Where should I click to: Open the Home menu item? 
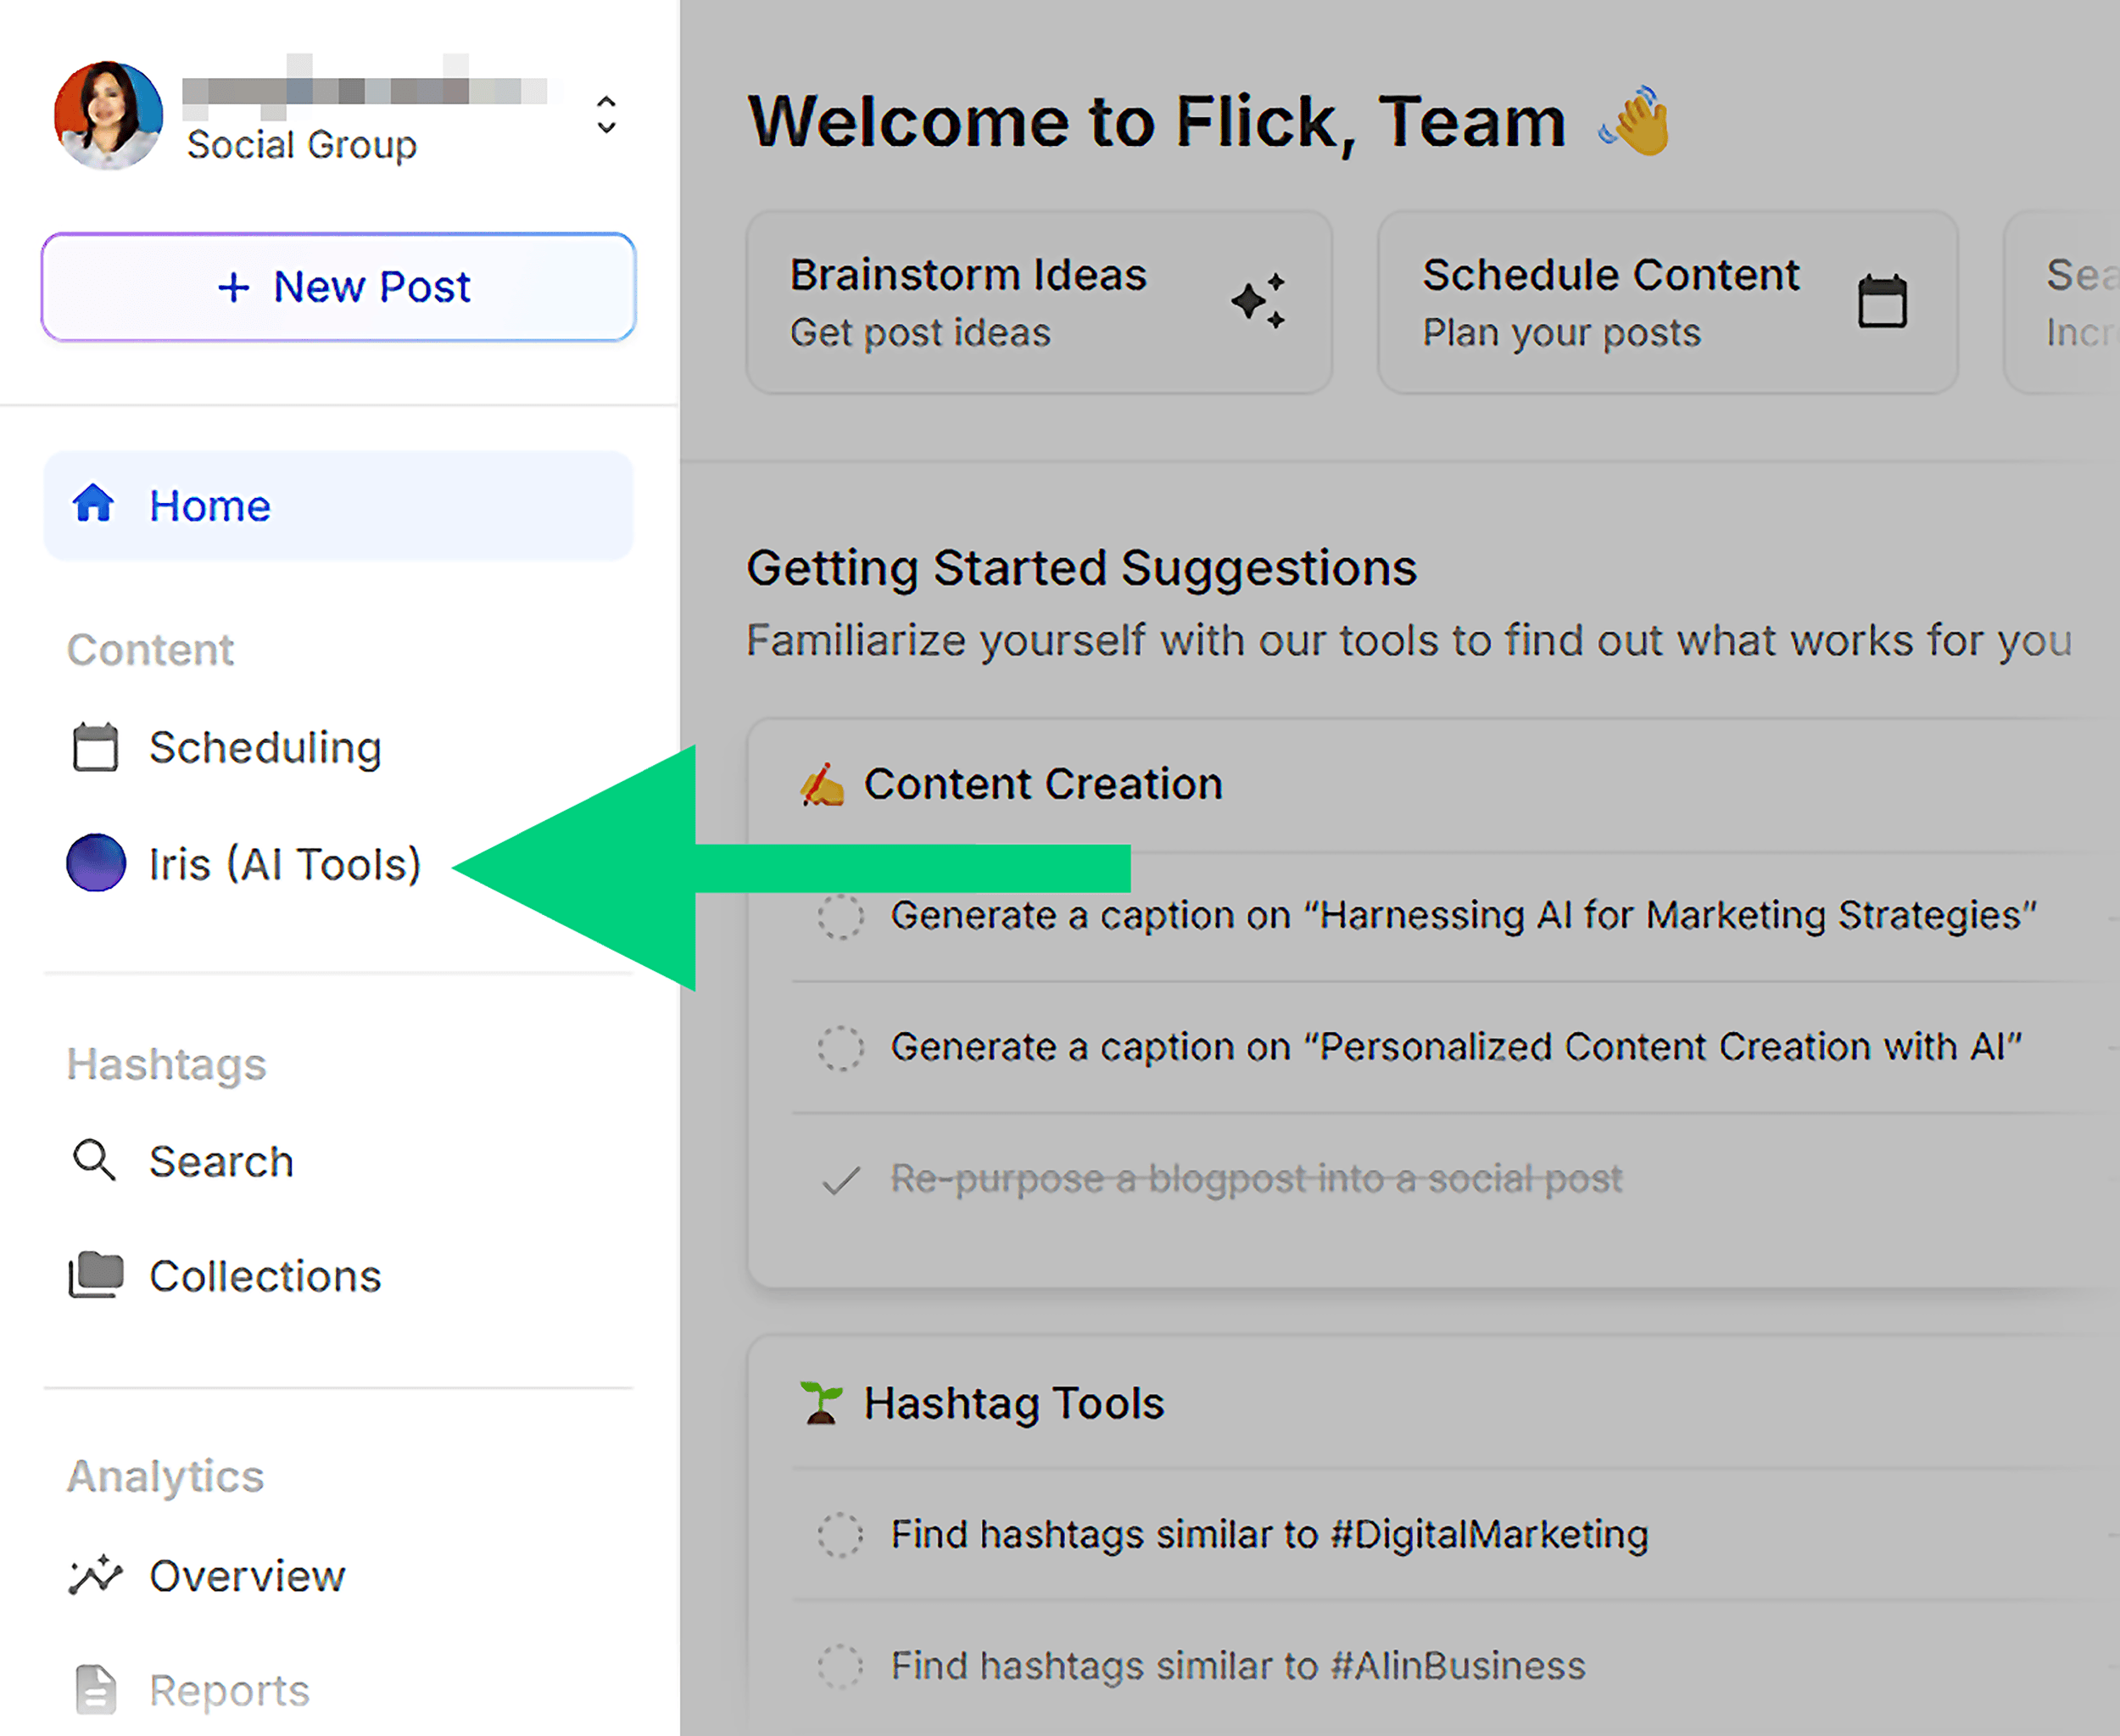[338, 505]
